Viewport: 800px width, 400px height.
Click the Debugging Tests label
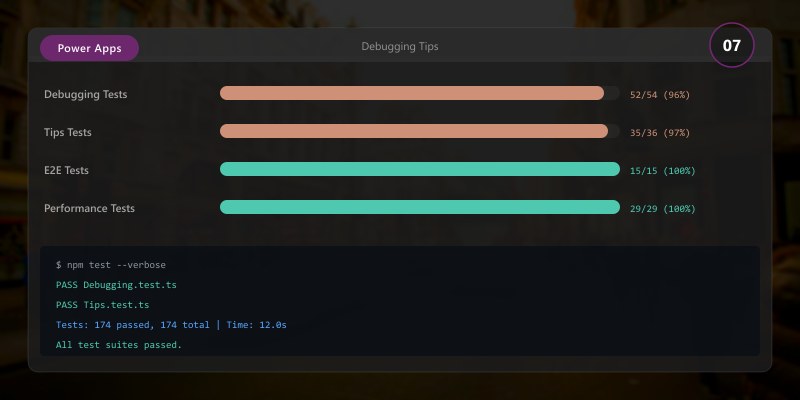pos(86,94)
